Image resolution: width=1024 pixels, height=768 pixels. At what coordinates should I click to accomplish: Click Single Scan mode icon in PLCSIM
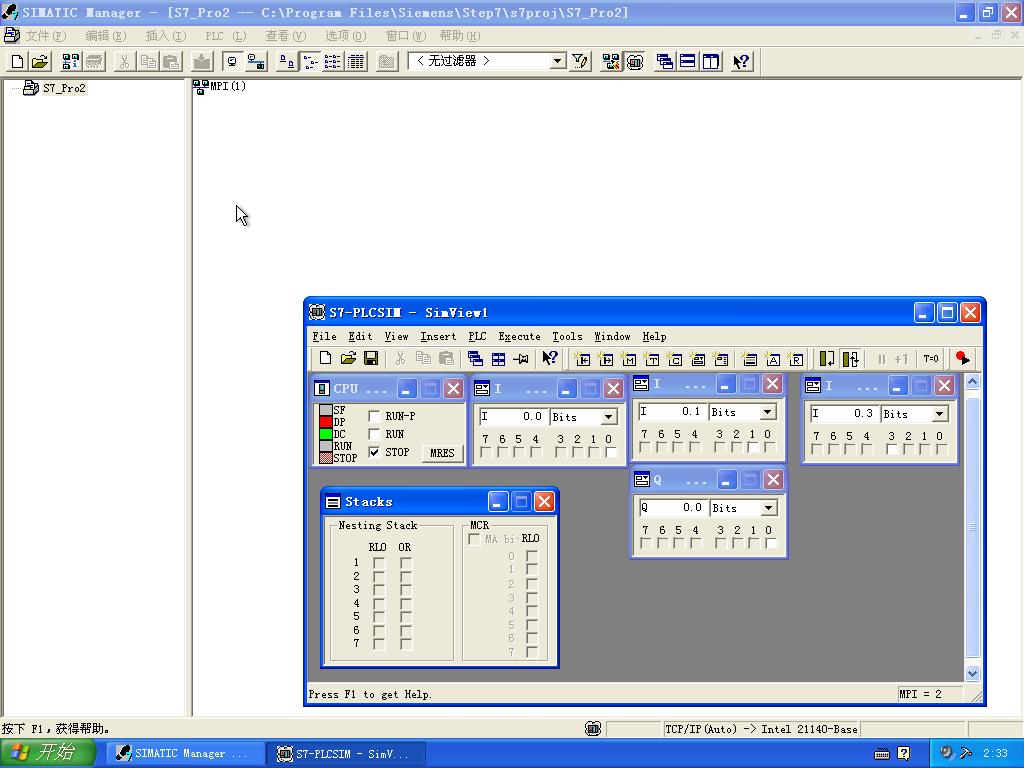tap(827, 359)
